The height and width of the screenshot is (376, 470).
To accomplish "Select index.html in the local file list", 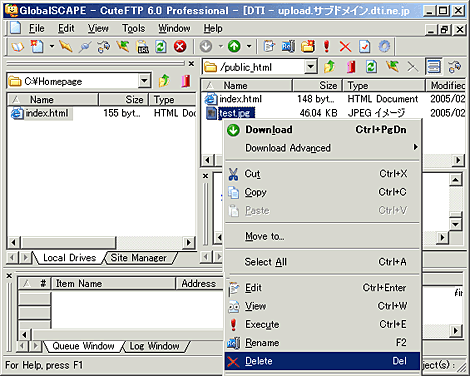I will (47, 113).
